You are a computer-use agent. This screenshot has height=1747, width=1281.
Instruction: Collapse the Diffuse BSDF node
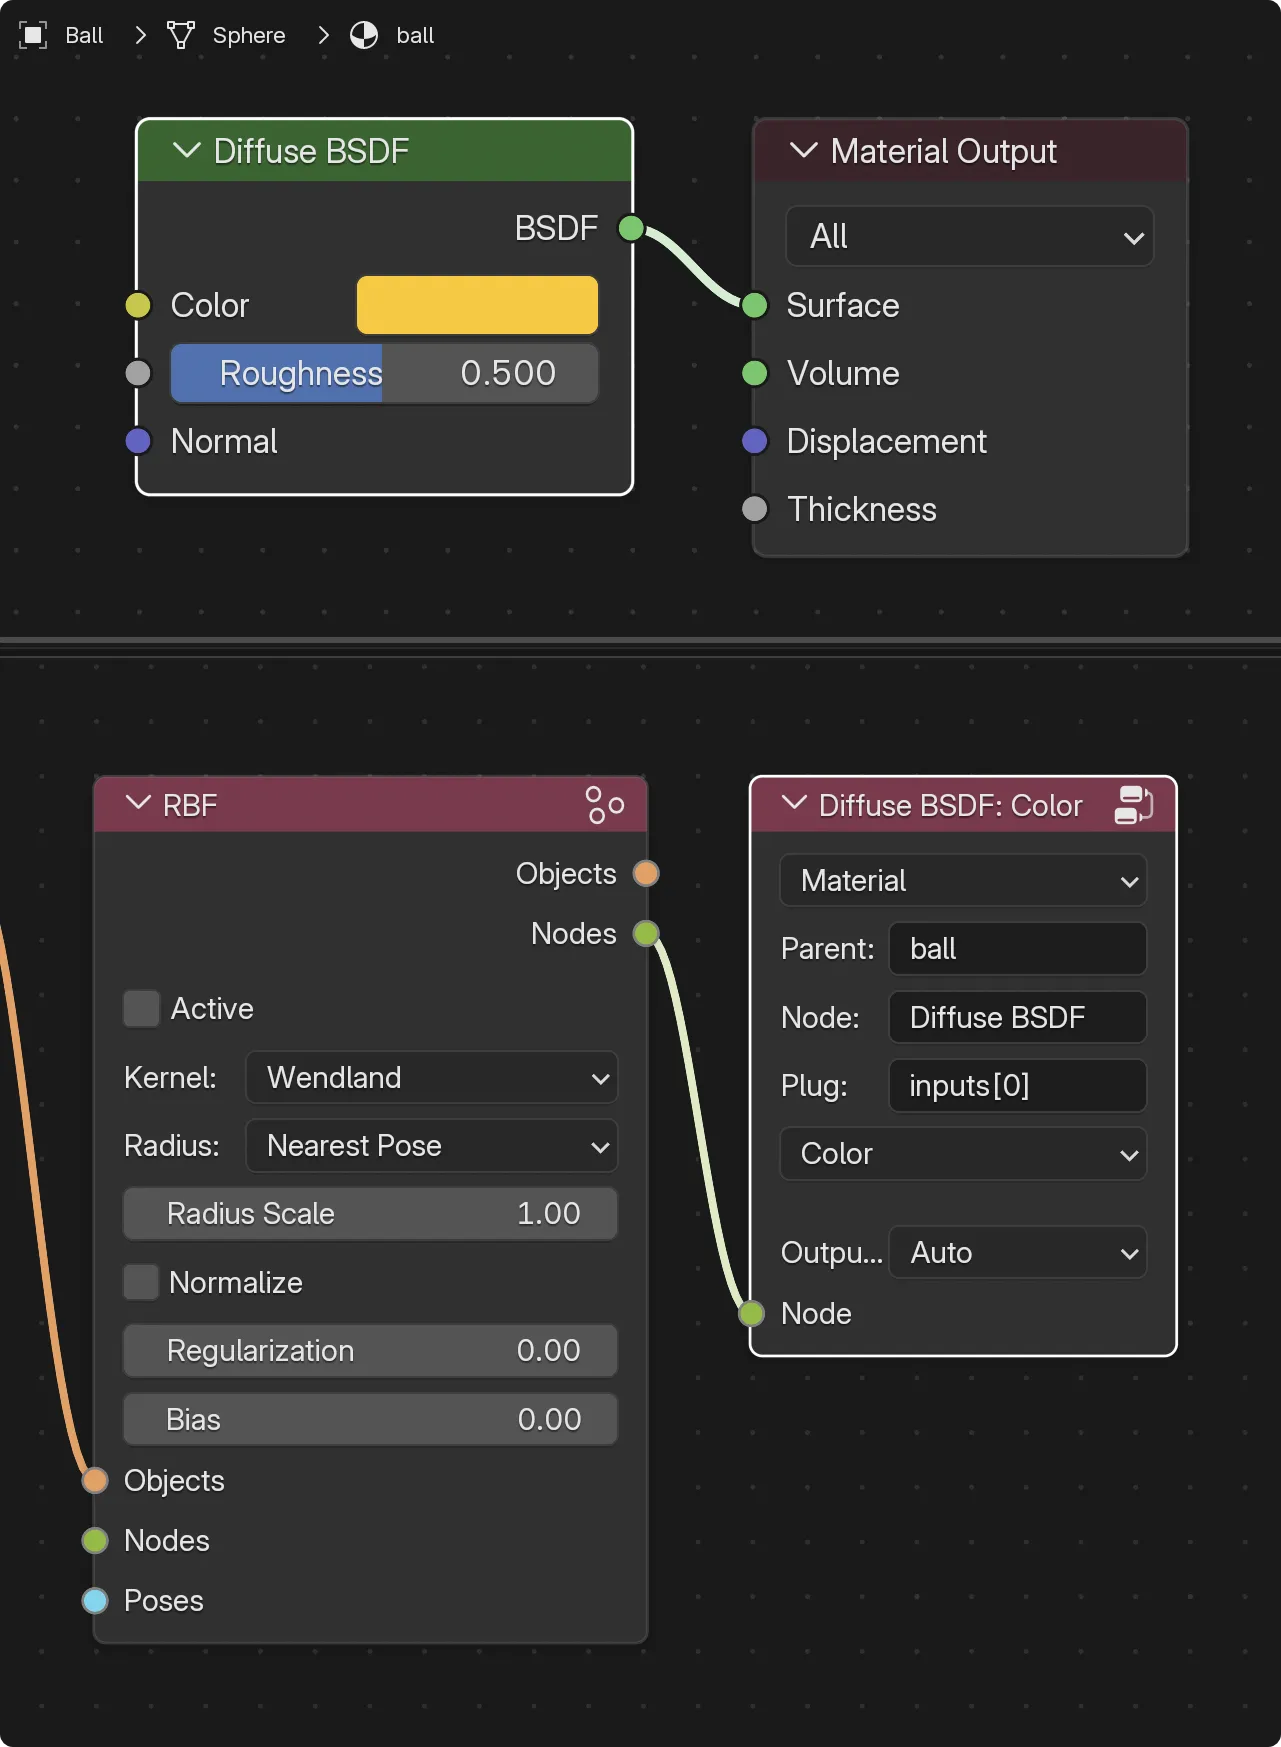click(187, 151)
